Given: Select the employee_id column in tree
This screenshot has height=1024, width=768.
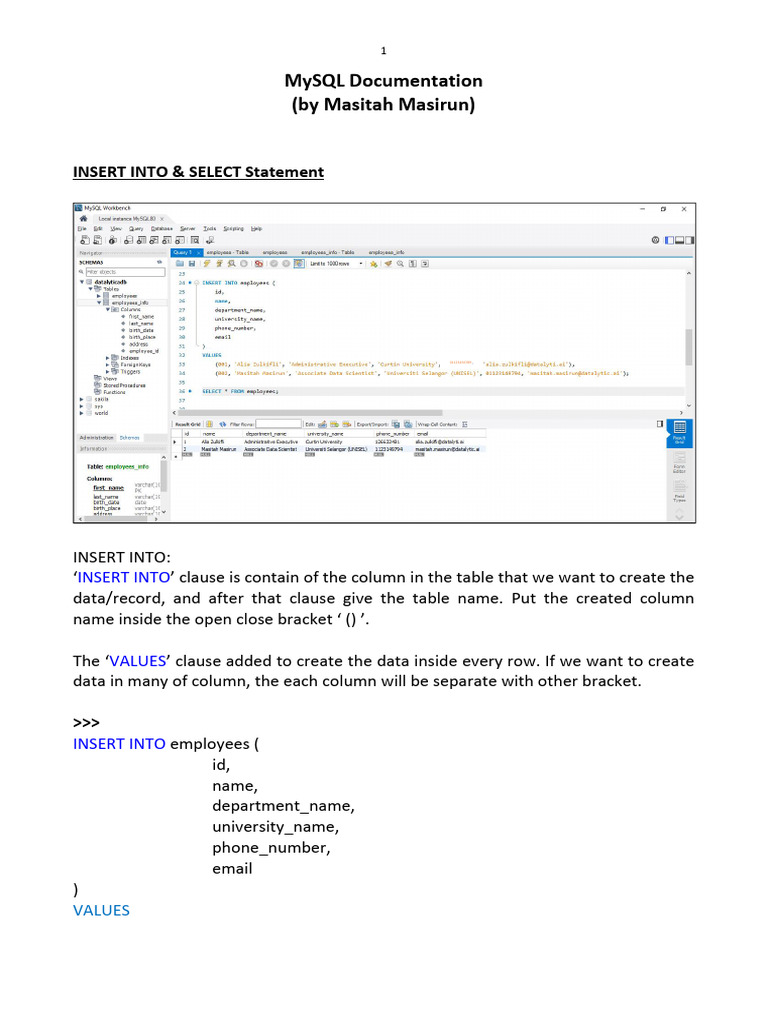Looking at the screenshot, I should click(144, 351).
